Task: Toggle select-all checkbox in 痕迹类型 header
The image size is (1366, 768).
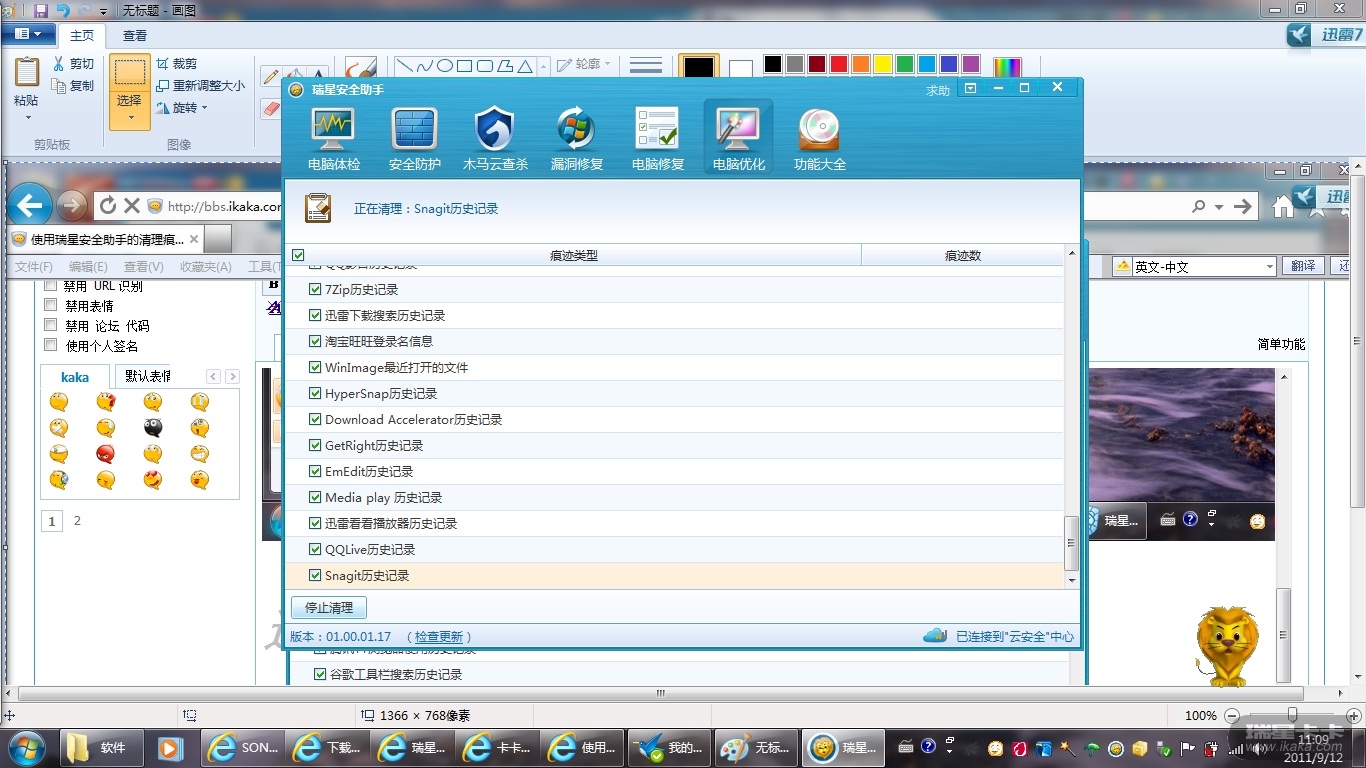Action: tap(298, 256)
